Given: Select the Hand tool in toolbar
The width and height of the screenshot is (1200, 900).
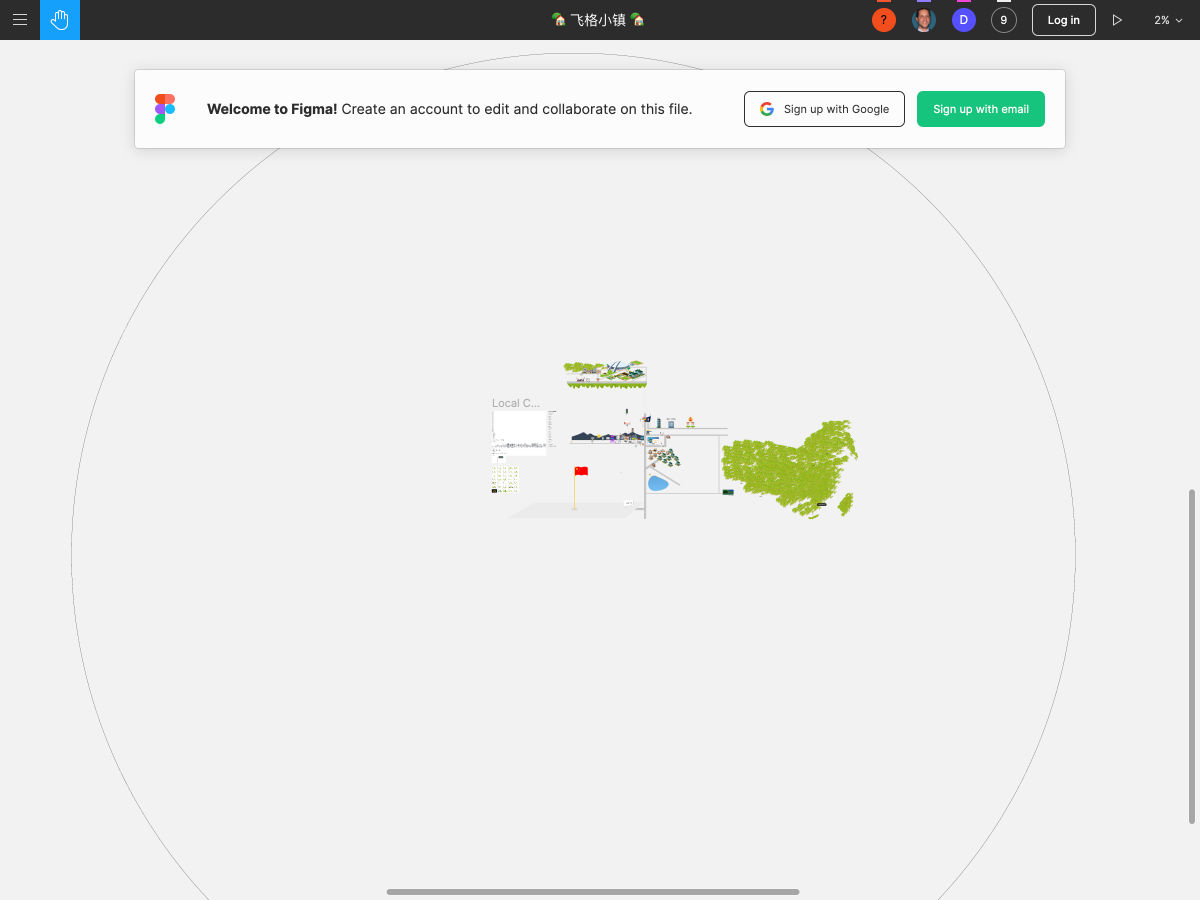Looking at the screenshot, I should tap(60, 20).
